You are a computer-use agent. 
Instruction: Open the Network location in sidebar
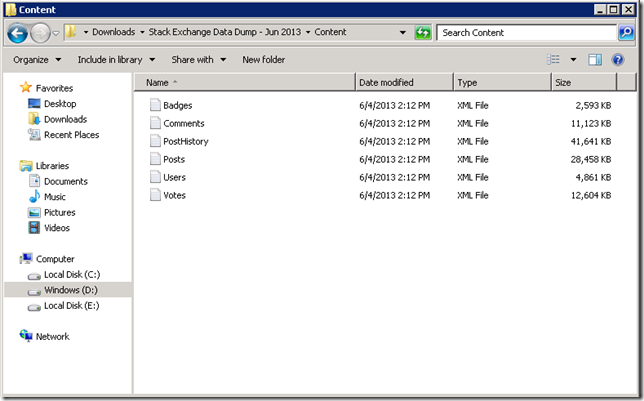52,337
